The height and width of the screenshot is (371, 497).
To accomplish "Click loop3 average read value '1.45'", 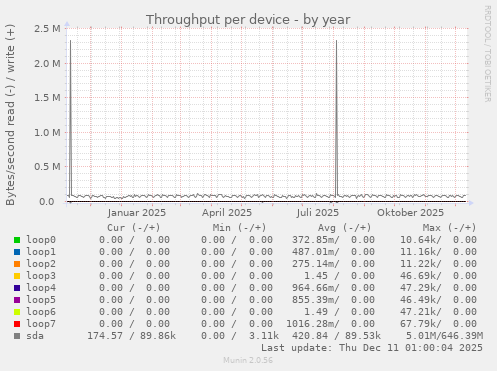I will pyautogui.click(x=316, y=276).
